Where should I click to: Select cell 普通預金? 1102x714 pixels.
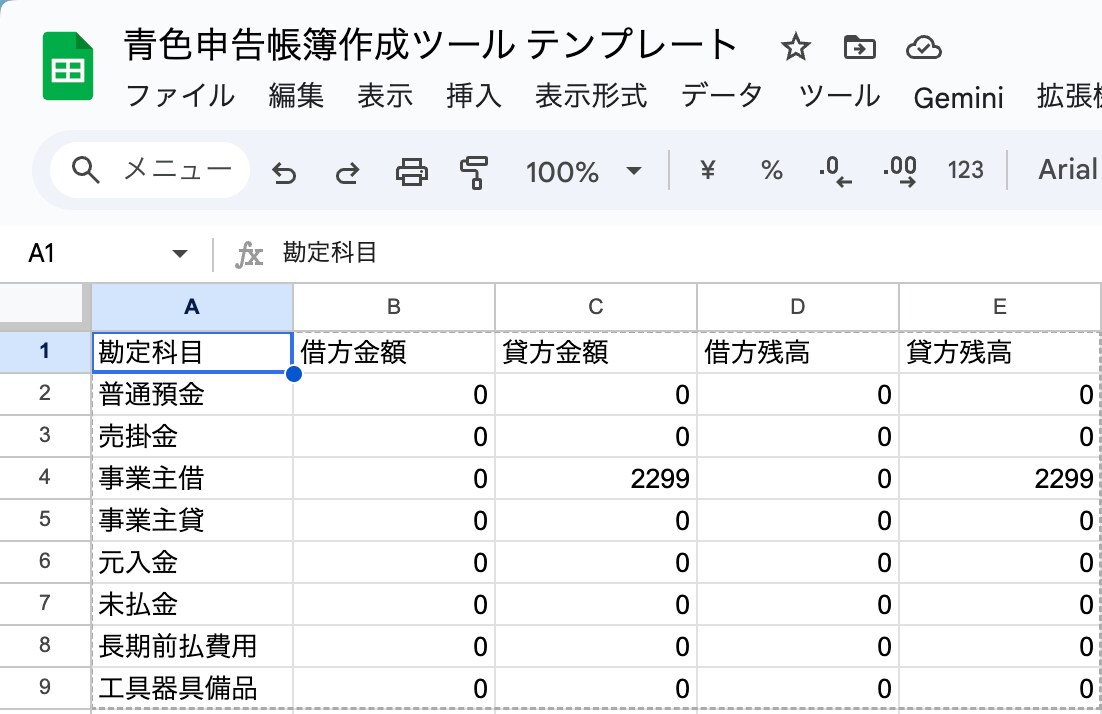click(x=192, y=394)
